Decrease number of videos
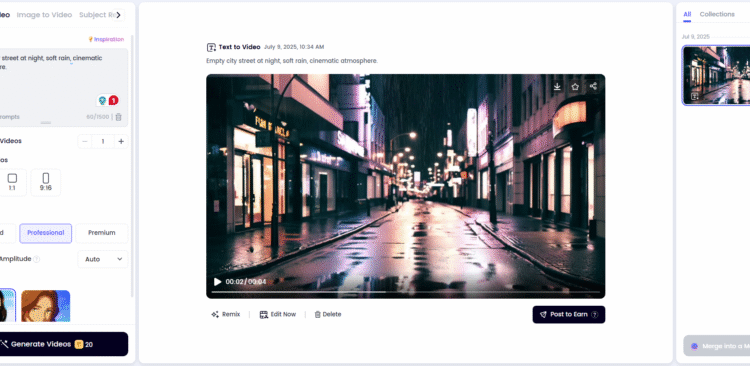This screenshot has height=366, width=750. (85, 141)
